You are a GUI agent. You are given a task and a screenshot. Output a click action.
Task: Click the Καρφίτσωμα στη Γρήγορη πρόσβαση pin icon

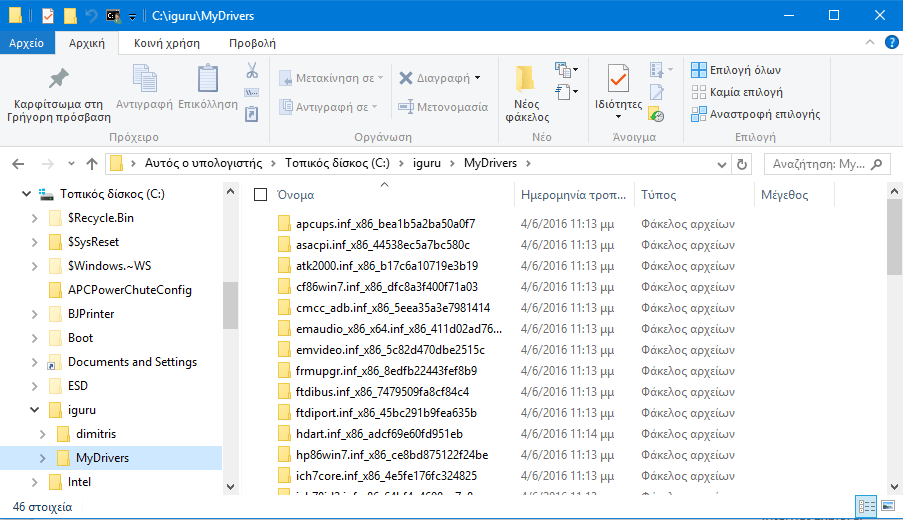[x=58, y=79]
